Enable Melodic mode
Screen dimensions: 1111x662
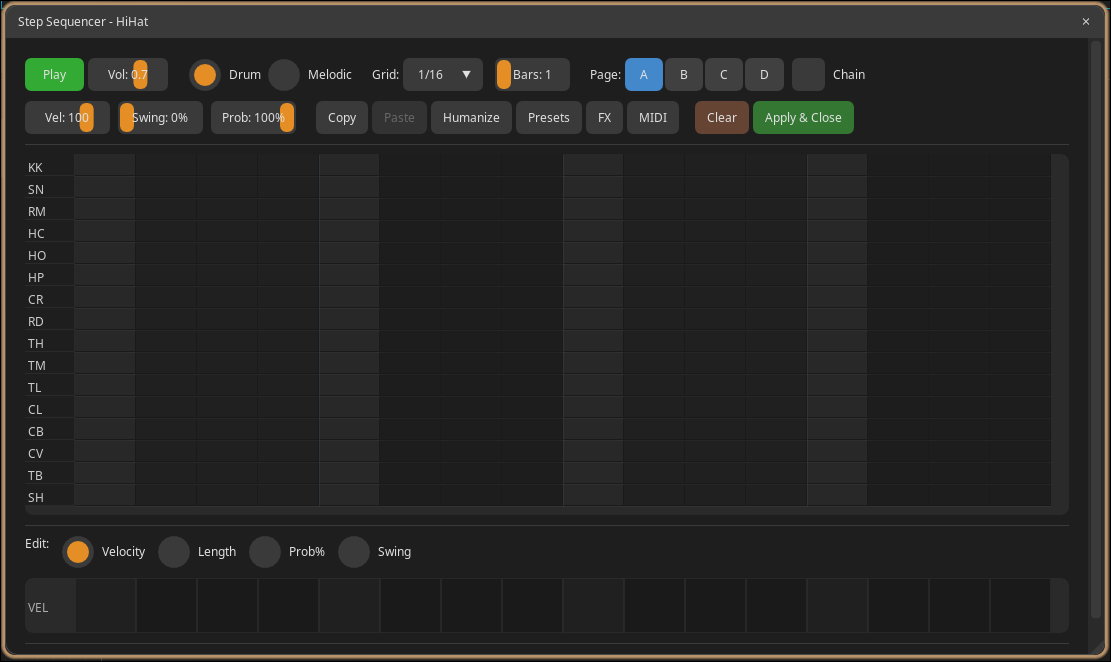point(283,74)
